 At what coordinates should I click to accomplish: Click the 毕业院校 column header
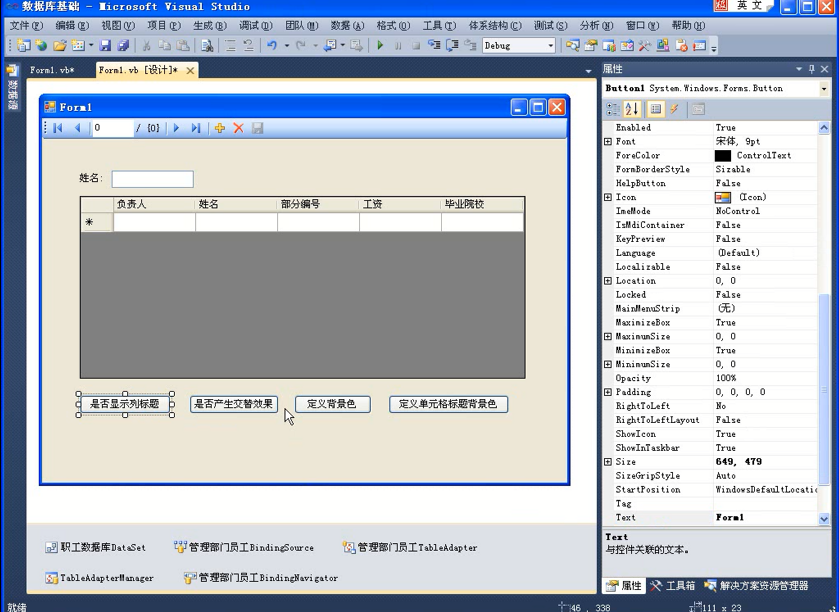pyautogui.click(x=482, y=204)
